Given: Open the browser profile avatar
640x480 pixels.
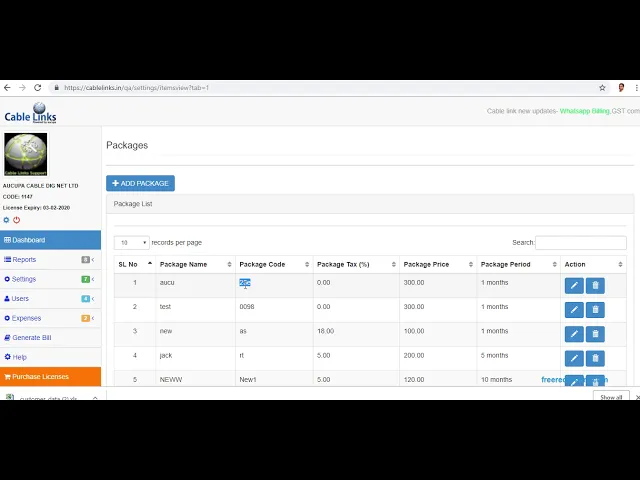Looking at the screenshot, I should 621,88.
